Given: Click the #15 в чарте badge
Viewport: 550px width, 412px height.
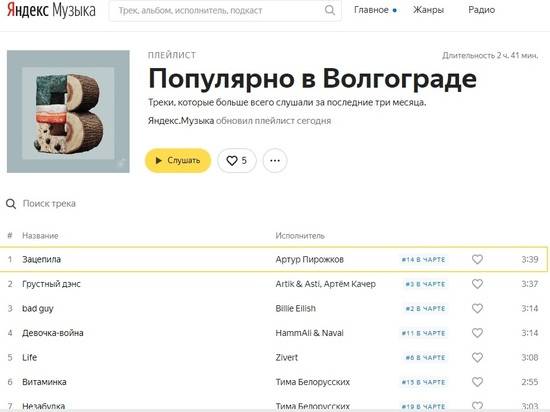Looking at the screenshot, I should (423, 382).
